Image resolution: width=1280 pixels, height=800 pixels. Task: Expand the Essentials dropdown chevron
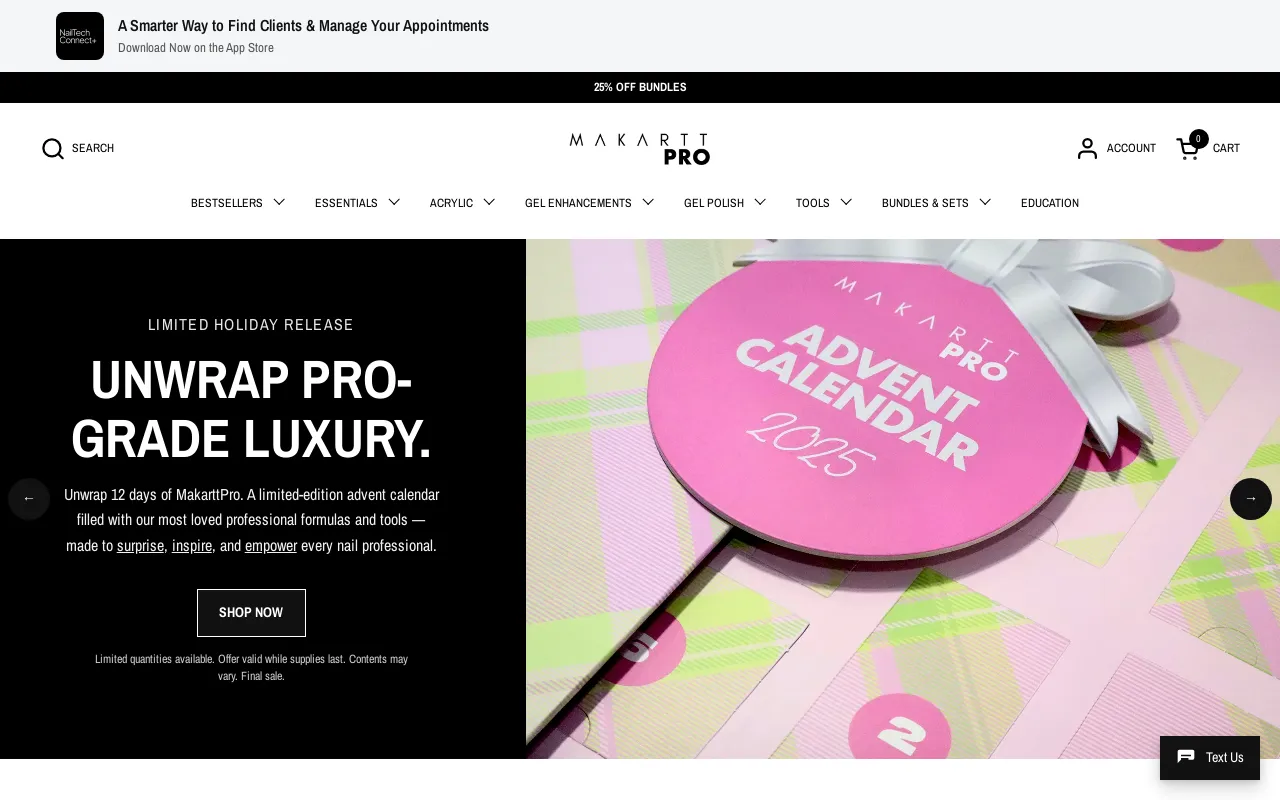(394, 202)
